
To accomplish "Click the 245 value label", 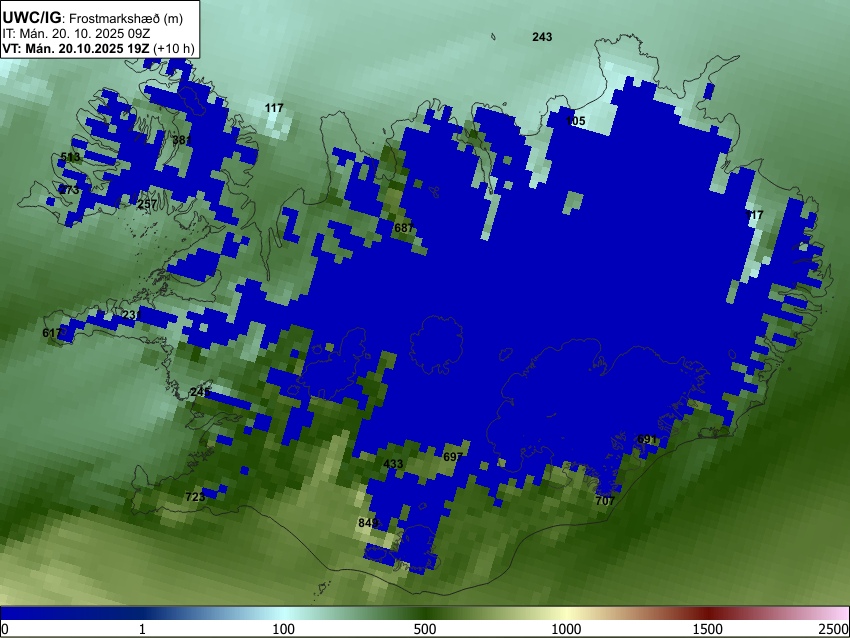I will coord(200,392).
